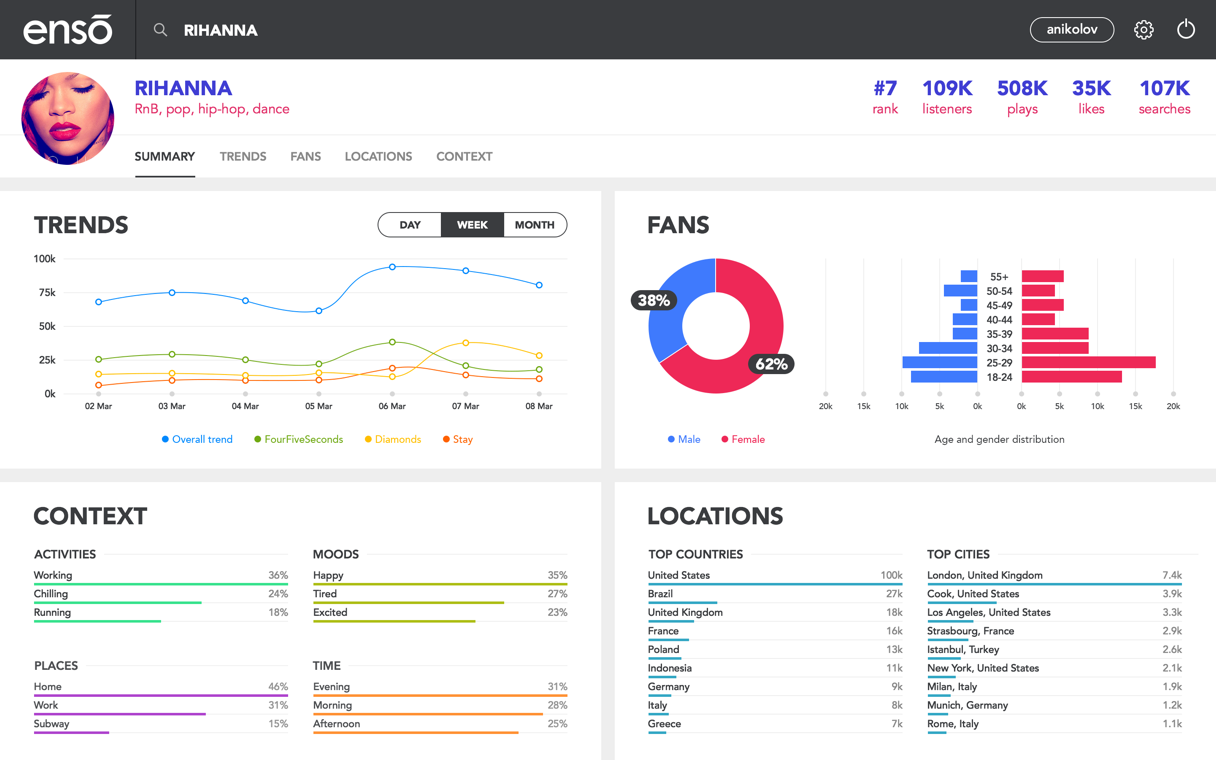Click the search magnifier icon
The width and height of the screenshot is (1216, 760).
(x=160, y=30)
